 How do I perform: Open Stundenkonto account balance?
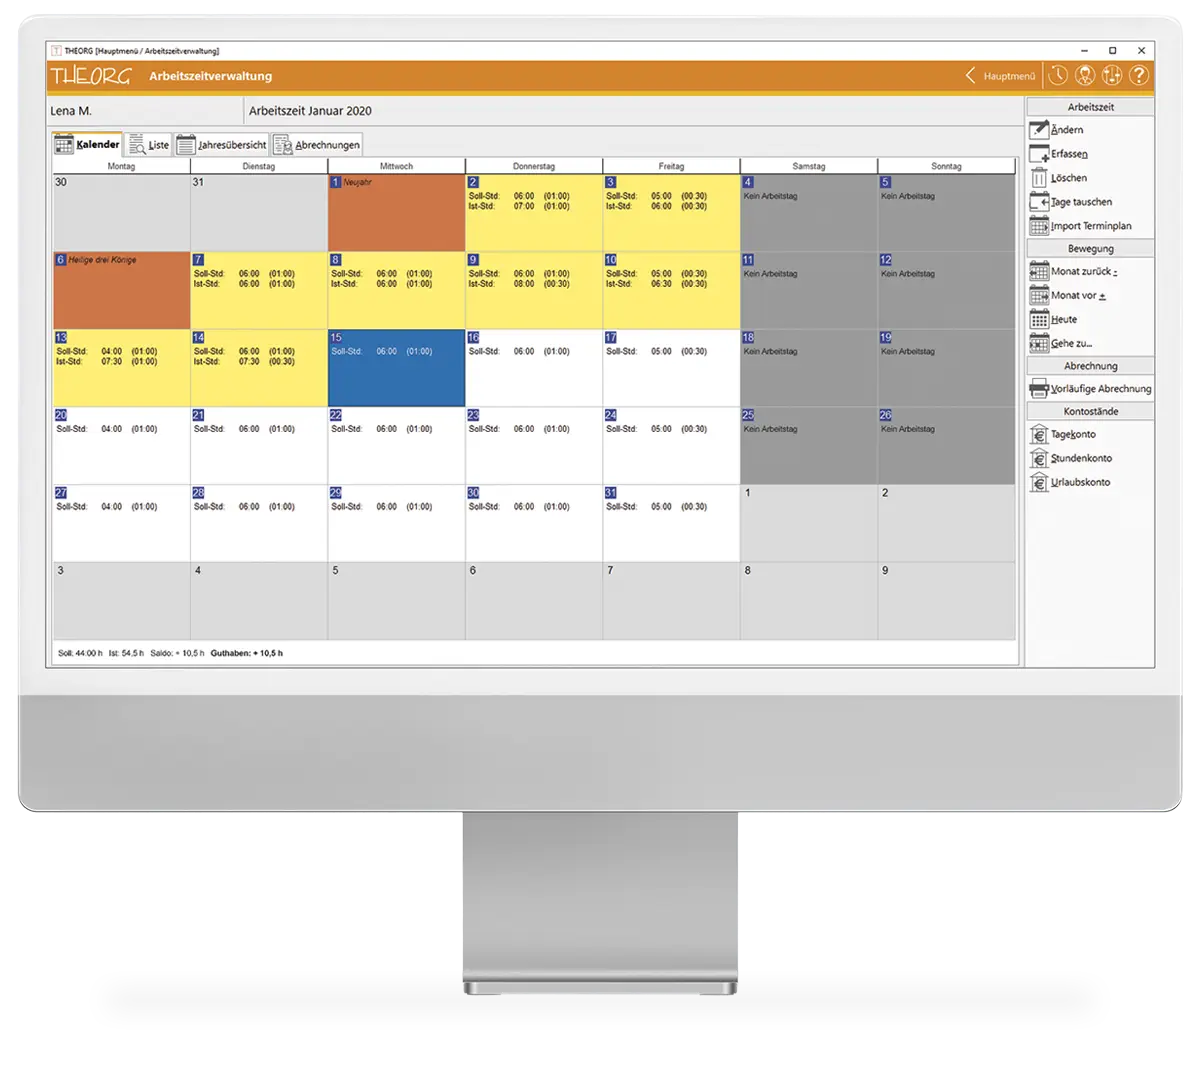click(1080, 459)
